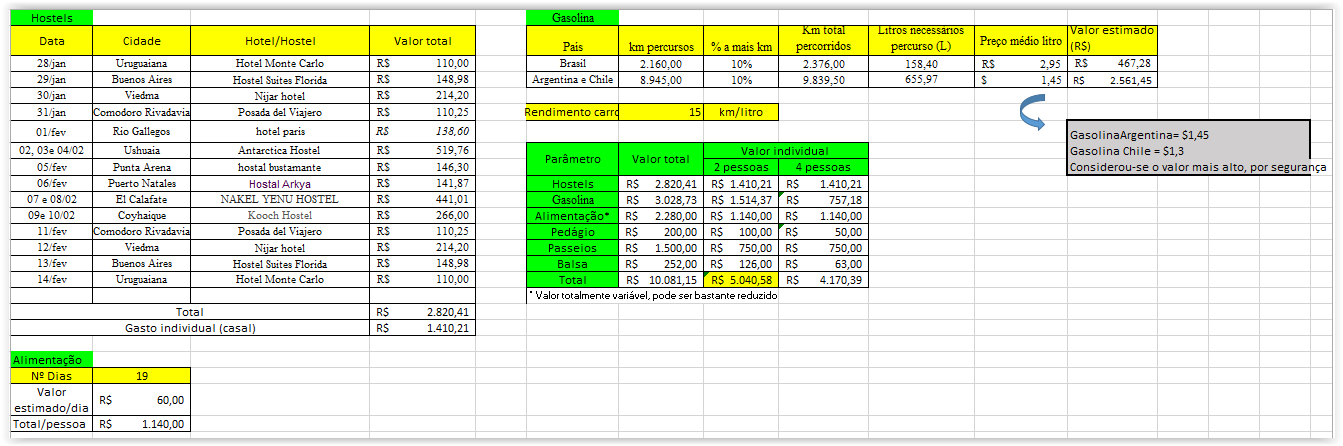The width and height of the screenshot is (1343, 446).
Task: Select the 'Rendimento carro' label cell
Action: point(571,112)
